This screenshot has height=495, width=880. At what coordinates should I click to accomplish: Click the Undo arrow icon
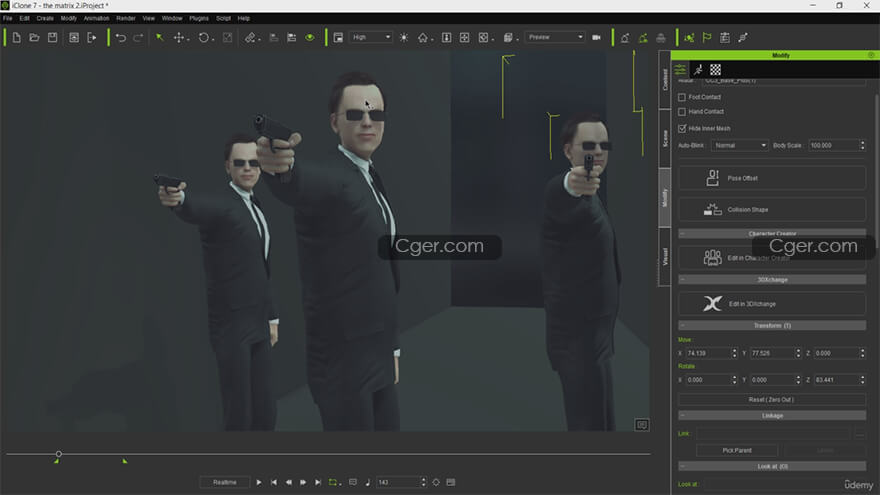(x=121, y=38)
